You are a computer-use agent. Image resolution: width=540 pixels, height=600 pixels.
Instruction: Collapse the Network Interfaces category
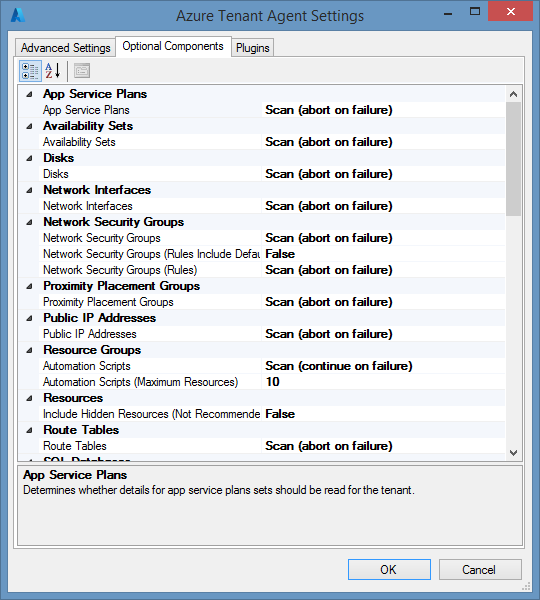click(29, 190)
